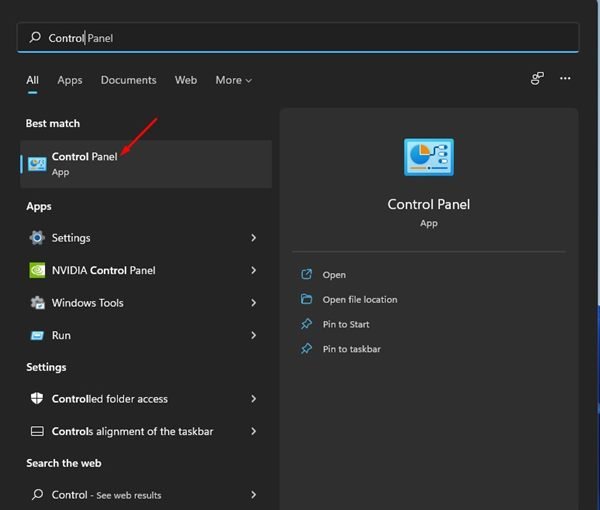Click inside the search text field
Image resolution: width=600 pixels, height=510 pixels.
(x=300, y=38)
